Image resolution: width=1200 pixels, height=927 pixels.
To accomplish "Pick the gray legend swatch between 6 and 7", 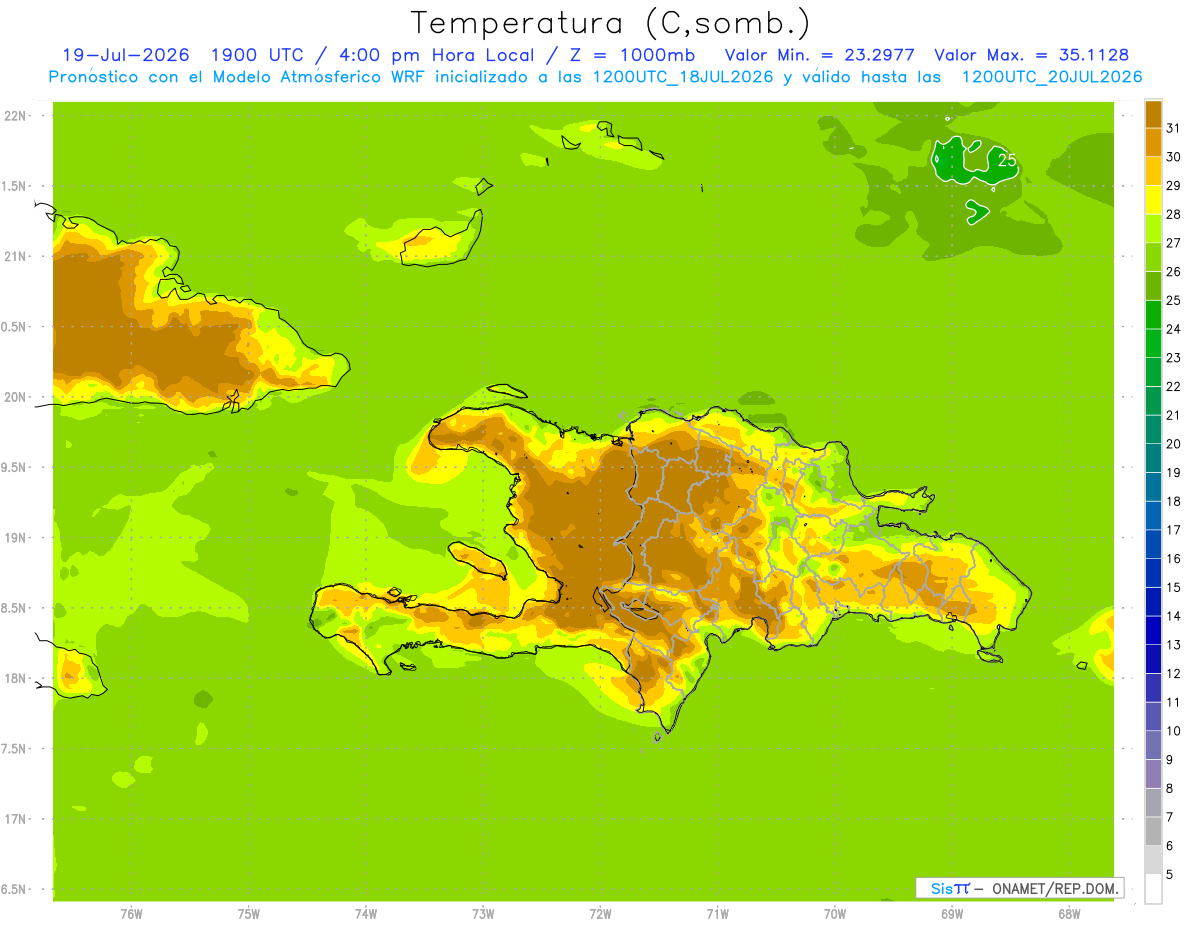I will click(x=1153, y=831).
